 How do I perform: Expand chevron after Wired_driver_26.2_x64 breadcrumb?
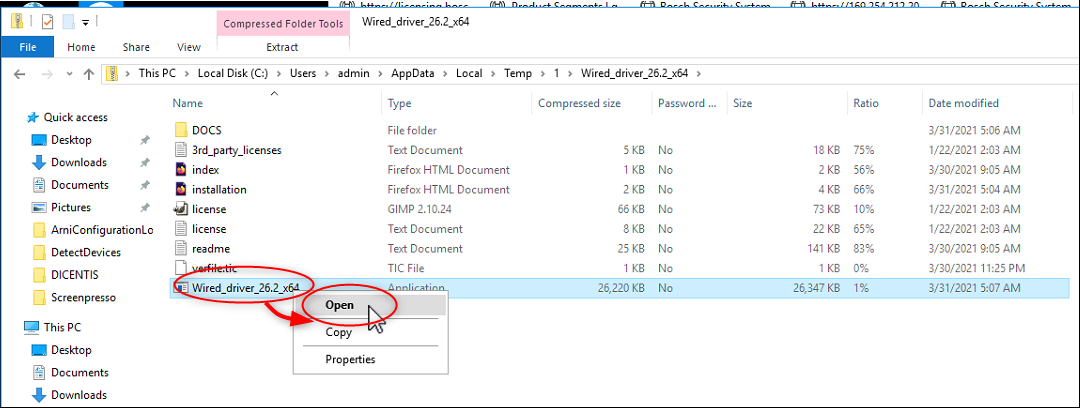[x=700, y=73]
